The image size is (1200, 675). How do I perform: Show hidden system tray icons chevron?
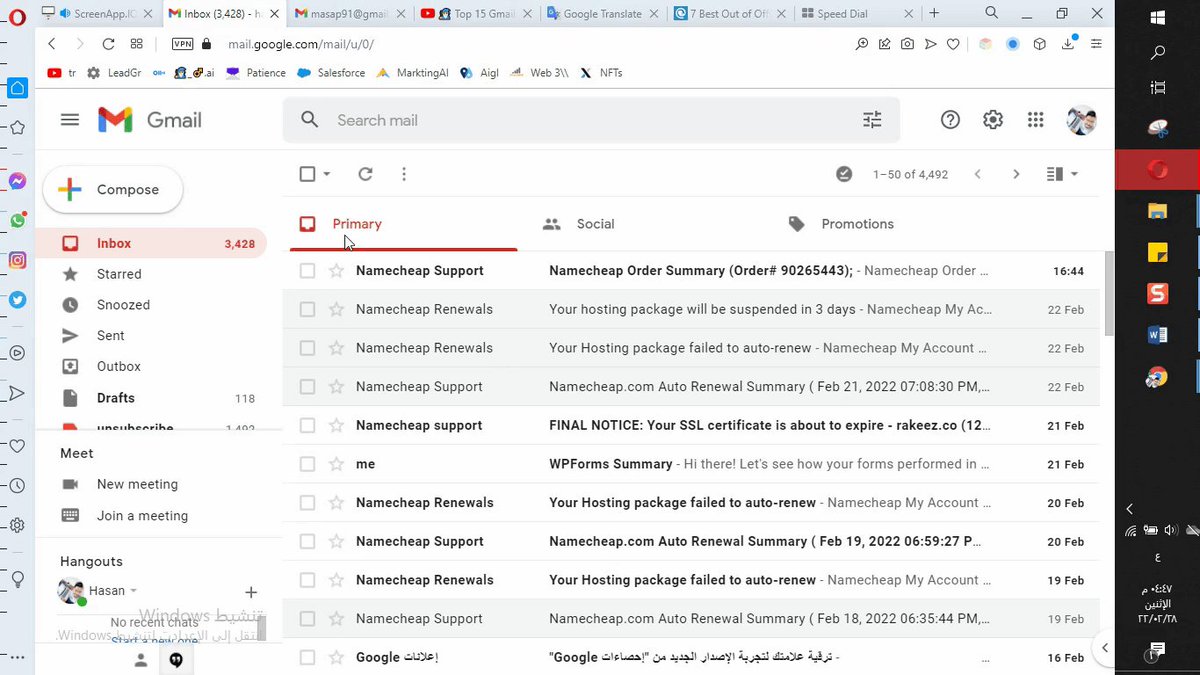click(x=1130, y=509)
